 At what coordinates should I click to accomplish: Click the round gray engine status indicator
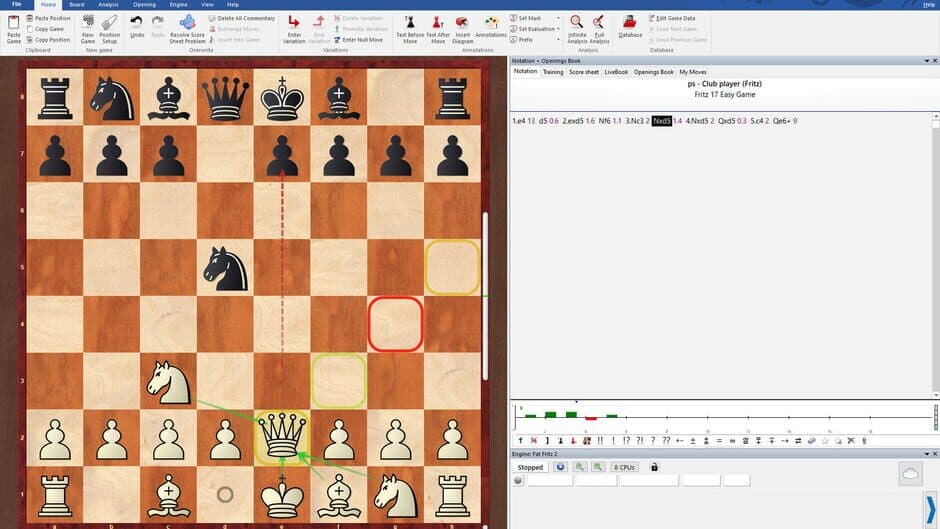(518, 480)
